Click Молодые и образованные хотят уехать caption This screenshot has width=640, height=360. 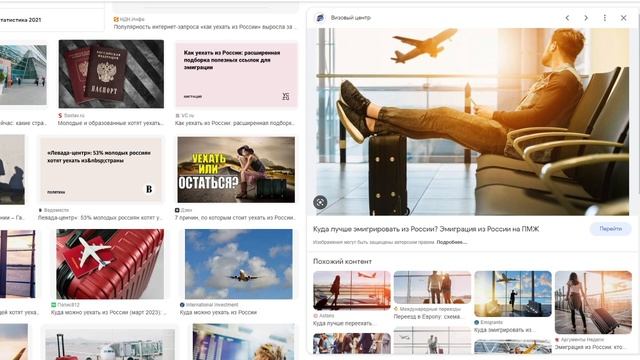111,123
